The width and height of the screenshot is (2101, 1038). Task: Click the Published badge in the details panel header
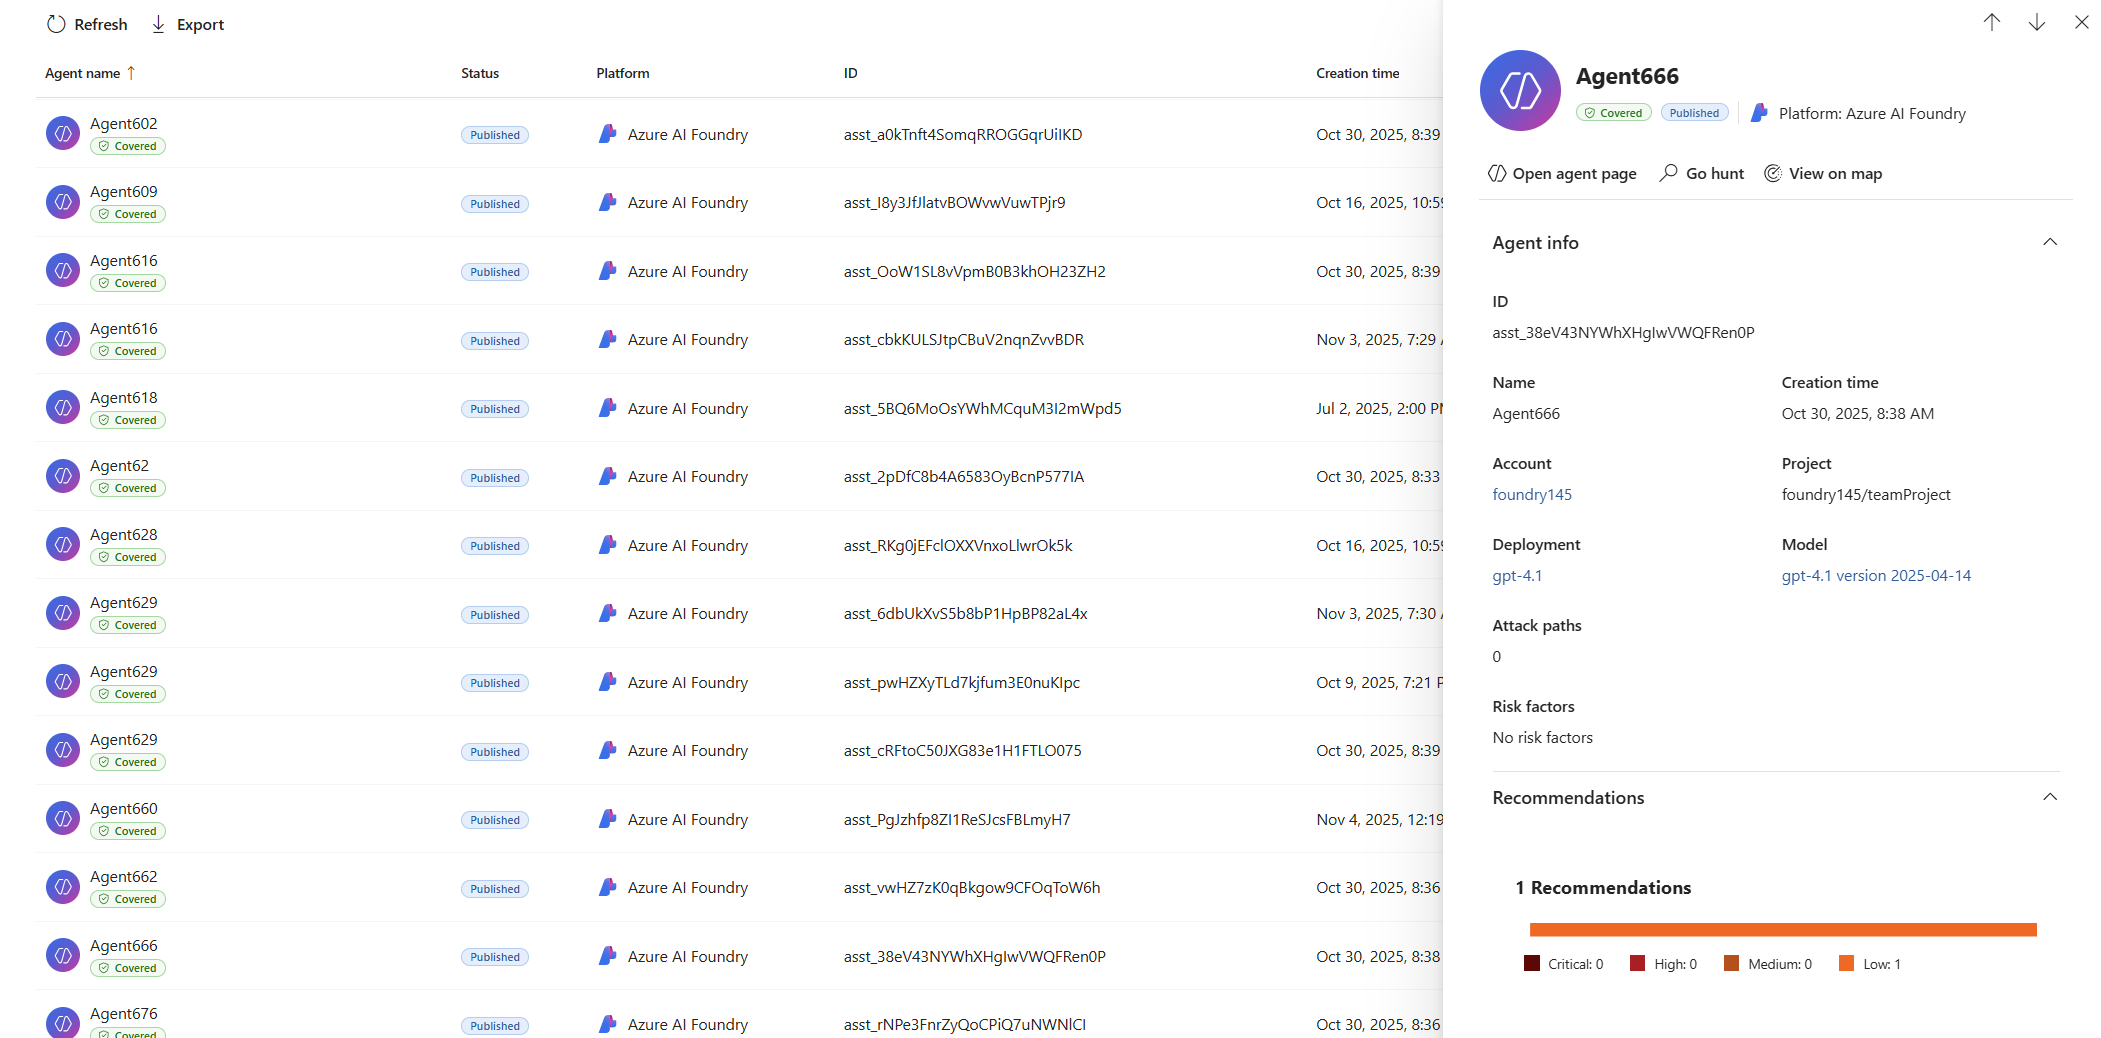coord(1694,113)
